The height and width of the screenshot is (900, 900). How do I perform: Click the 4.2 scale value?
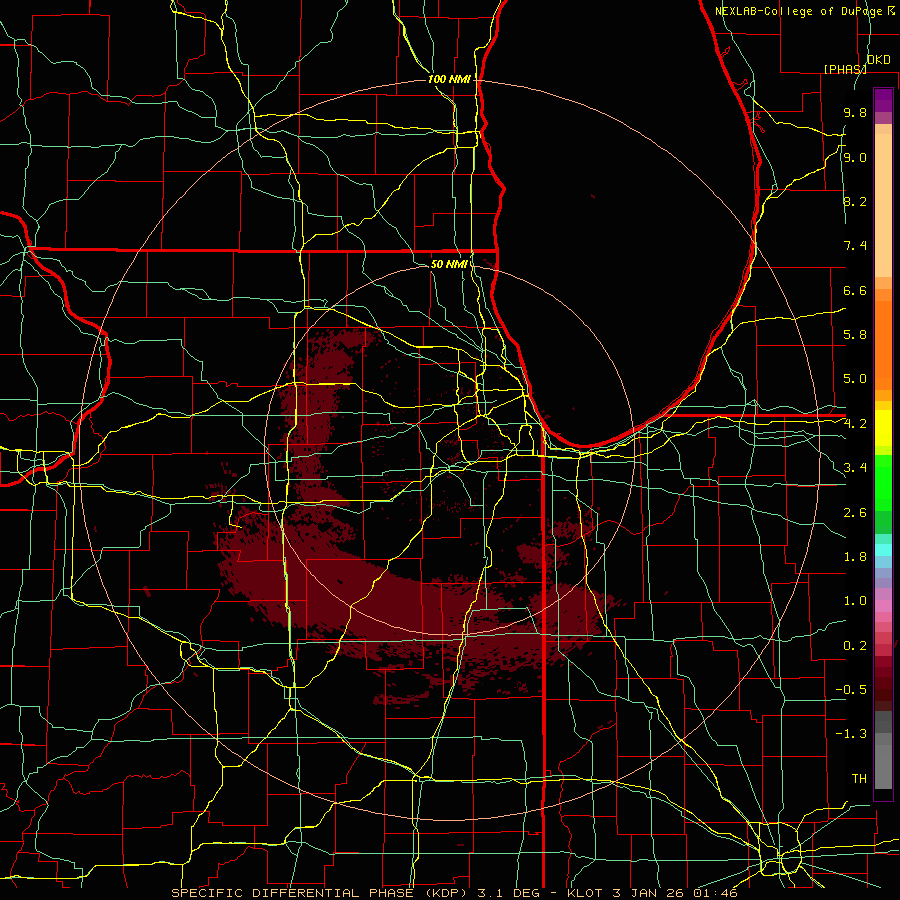855,424
